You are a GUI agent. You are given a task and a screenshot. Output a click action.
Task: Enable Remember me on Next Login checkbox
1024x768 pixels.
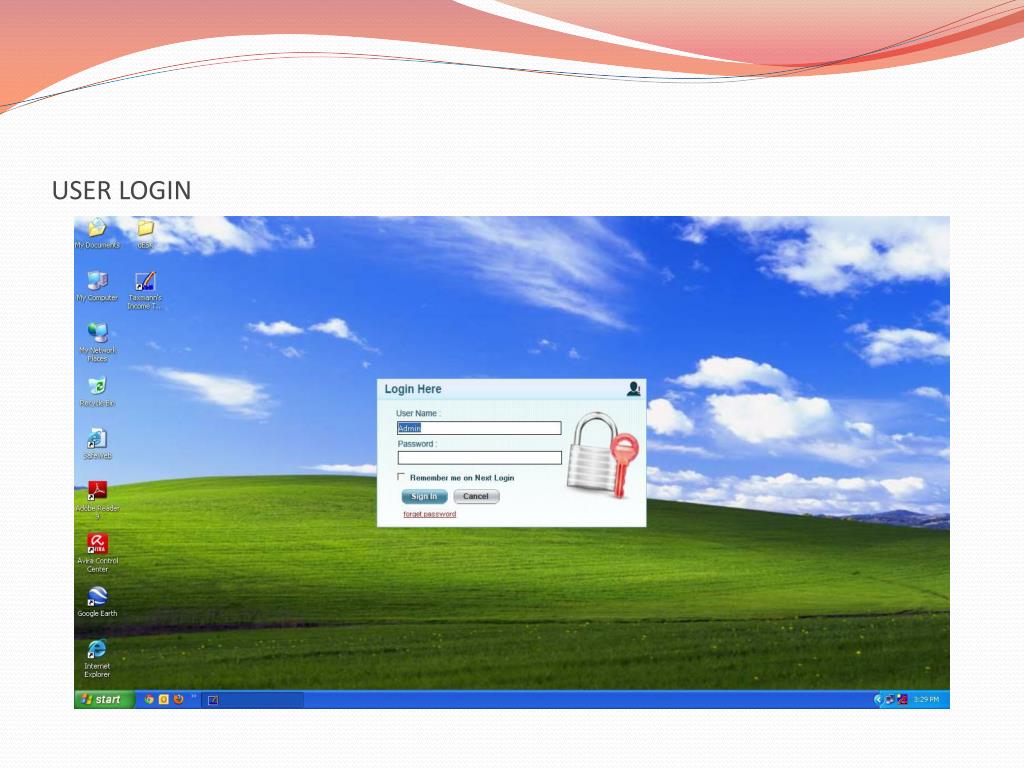point(401,477)
